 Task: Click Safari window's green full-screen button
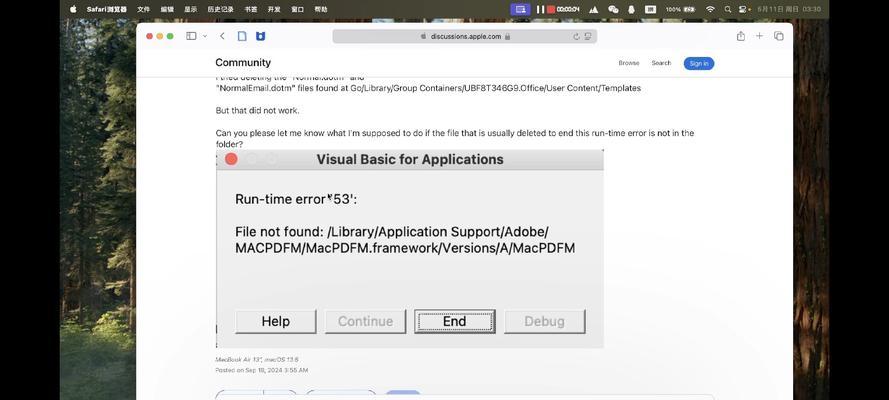point(170,36)
